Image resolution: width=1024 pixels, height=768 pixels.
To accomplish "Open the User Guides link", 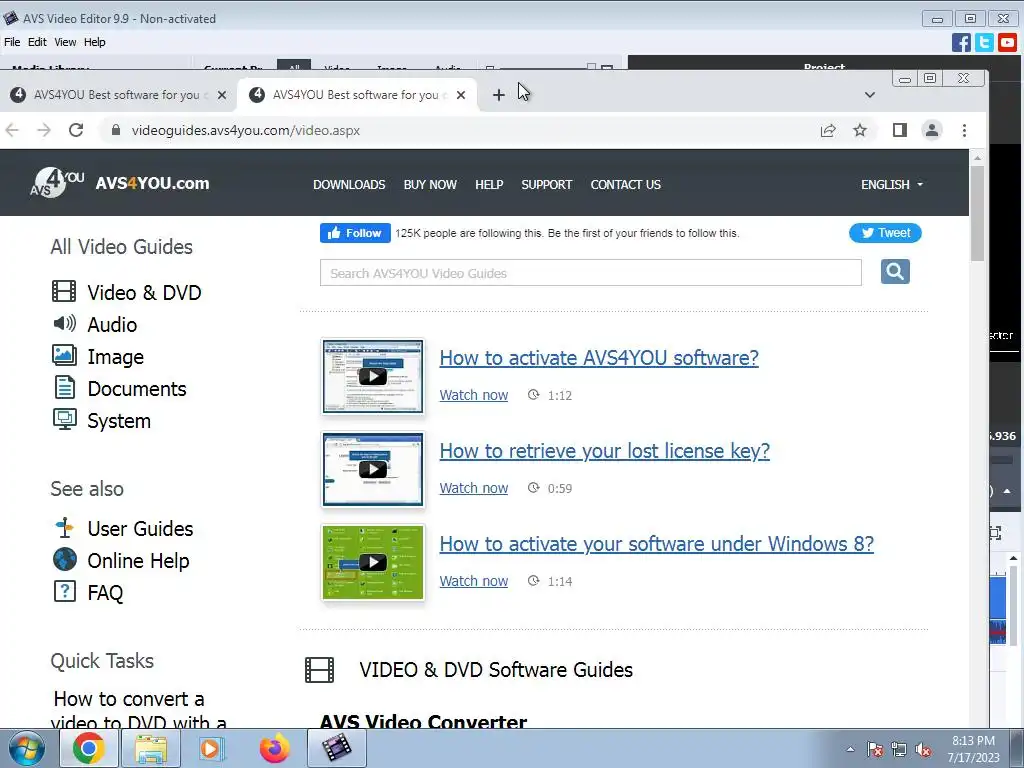I will [140, 528].
